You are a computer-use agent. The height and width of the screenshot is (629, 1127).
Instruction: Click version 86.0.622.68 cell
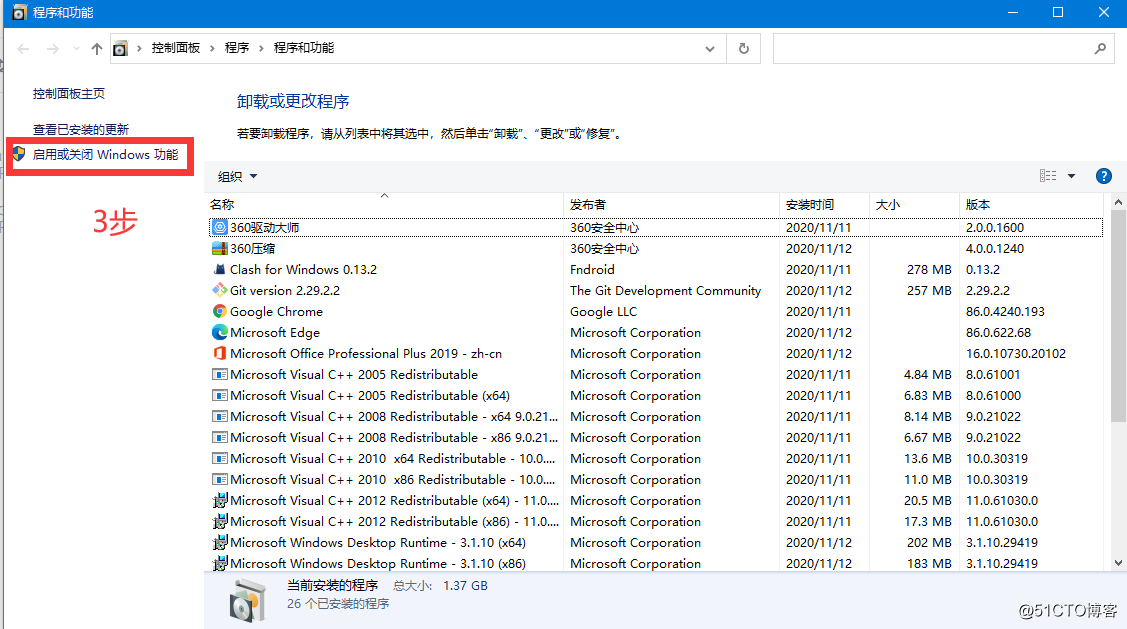click(x=998, y=332)
